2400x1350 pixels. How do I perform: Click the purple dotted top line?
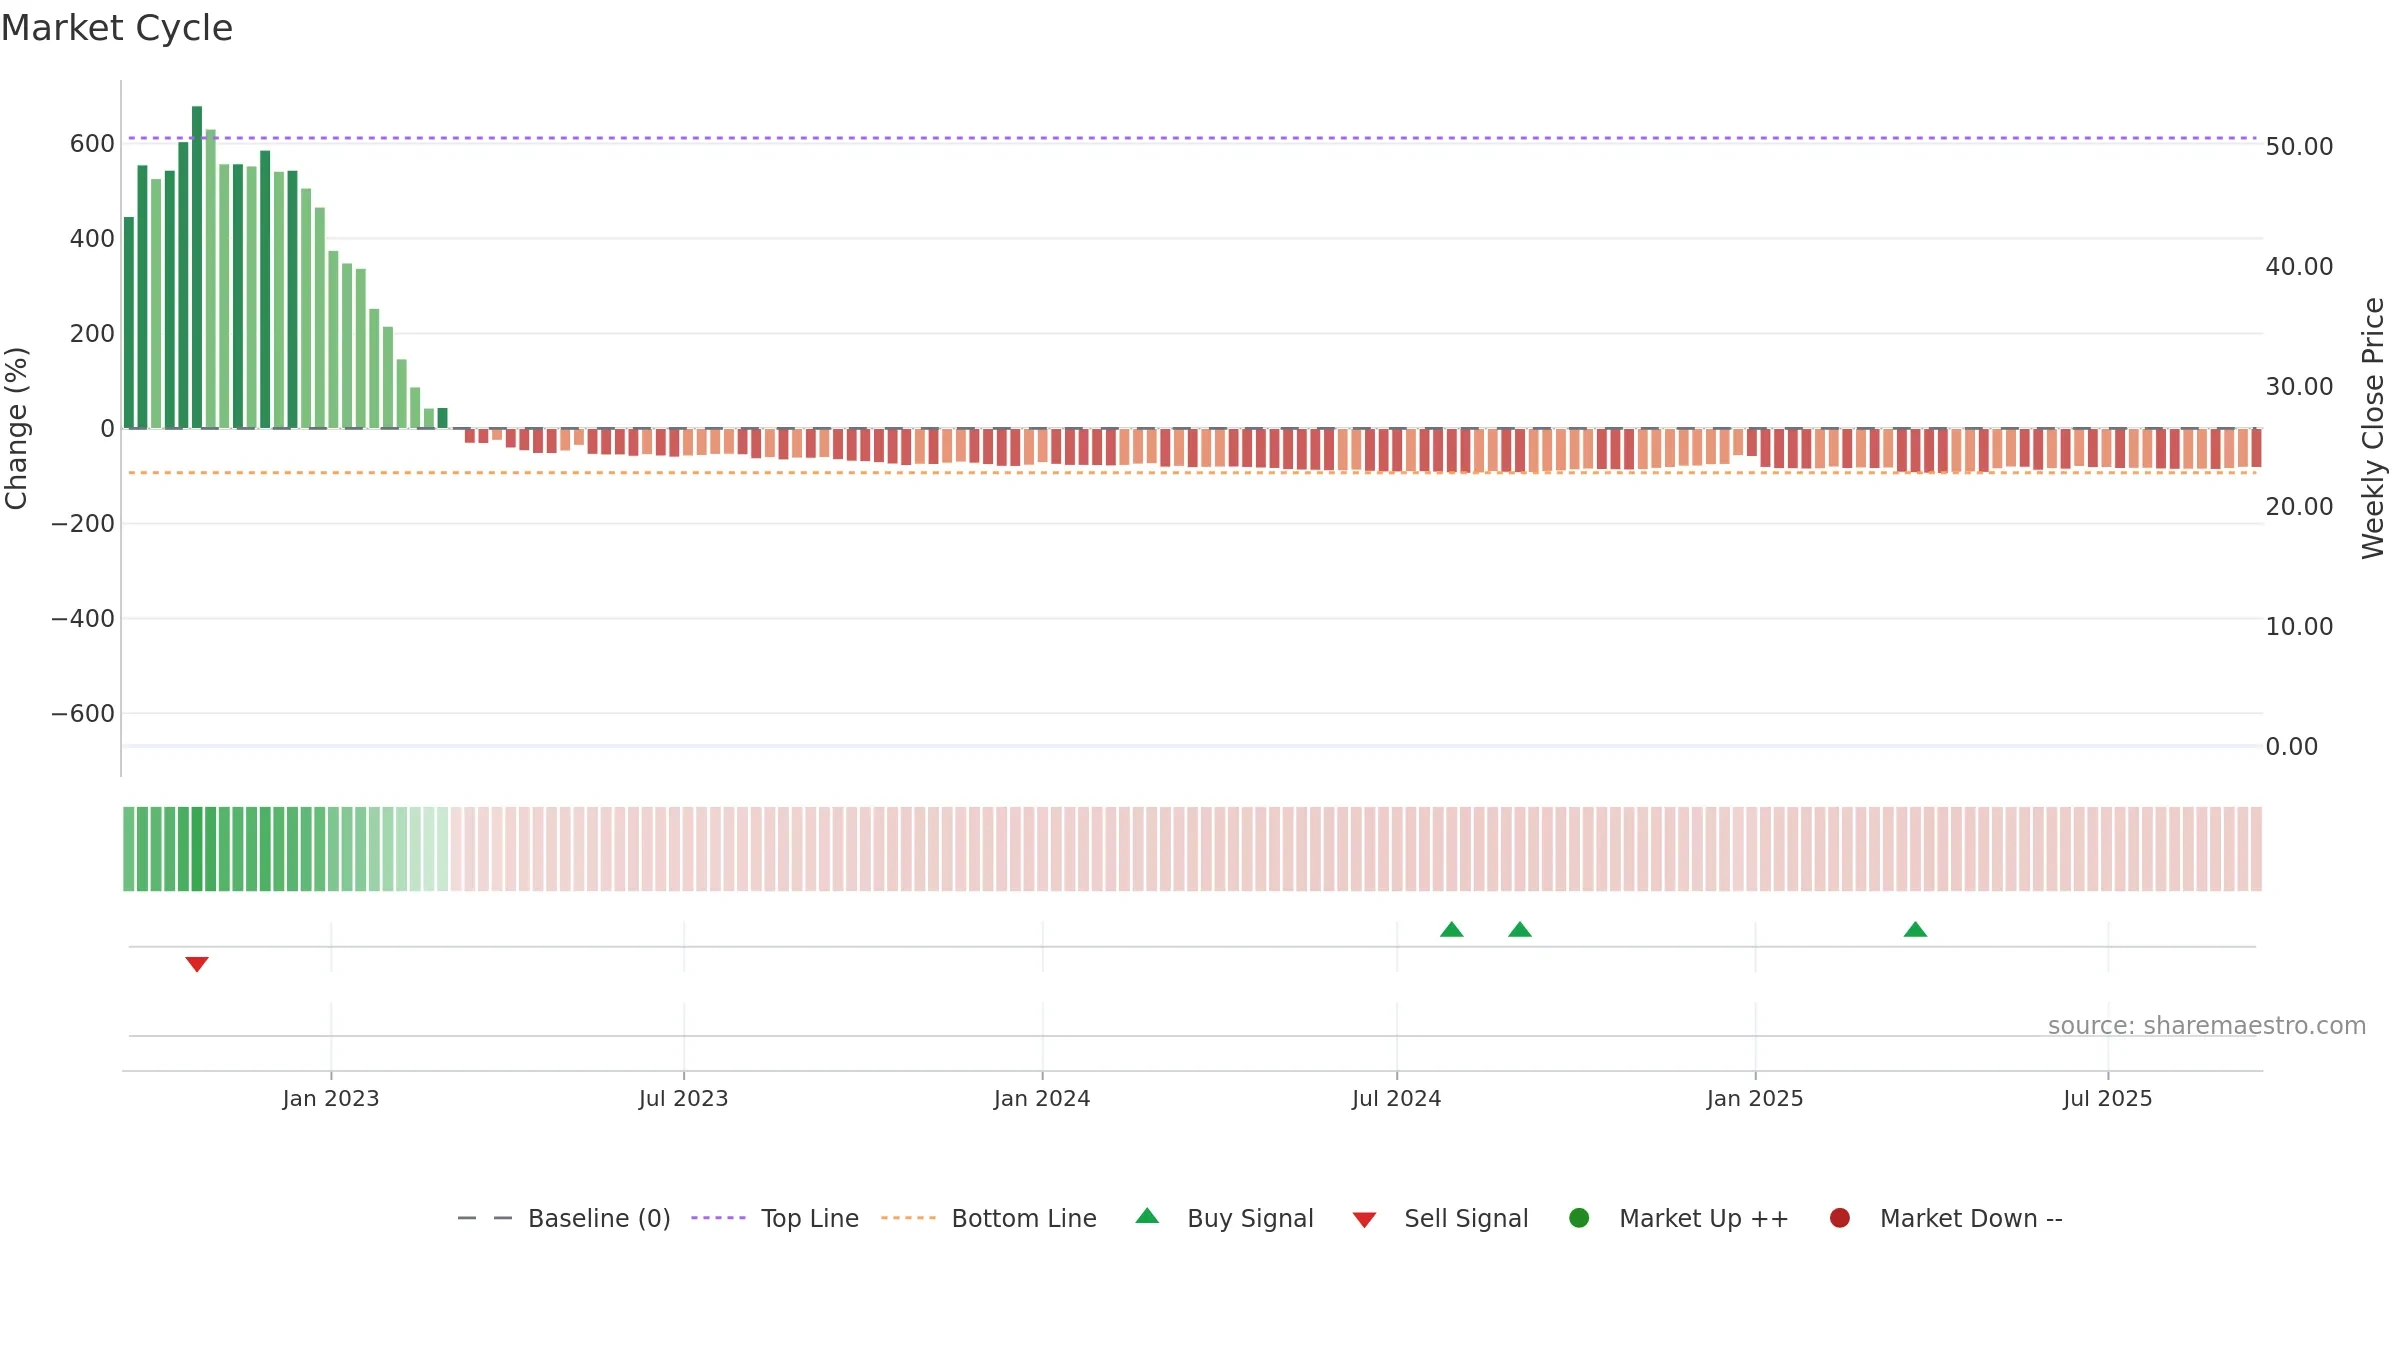[1192, 138]
